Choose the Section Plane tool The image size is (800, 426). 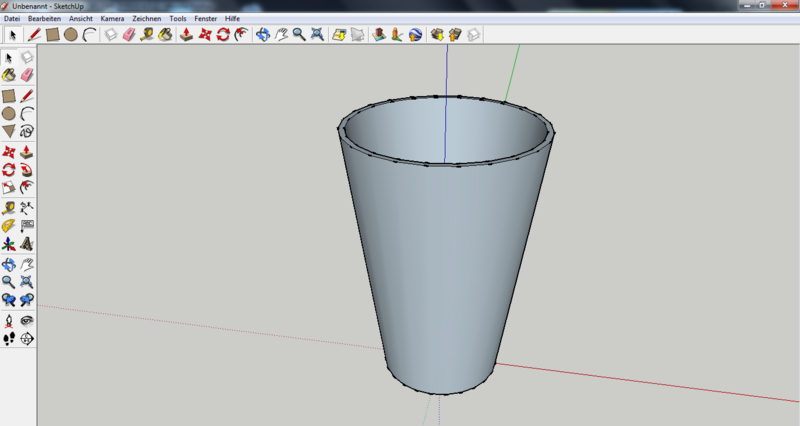[27, 339]
